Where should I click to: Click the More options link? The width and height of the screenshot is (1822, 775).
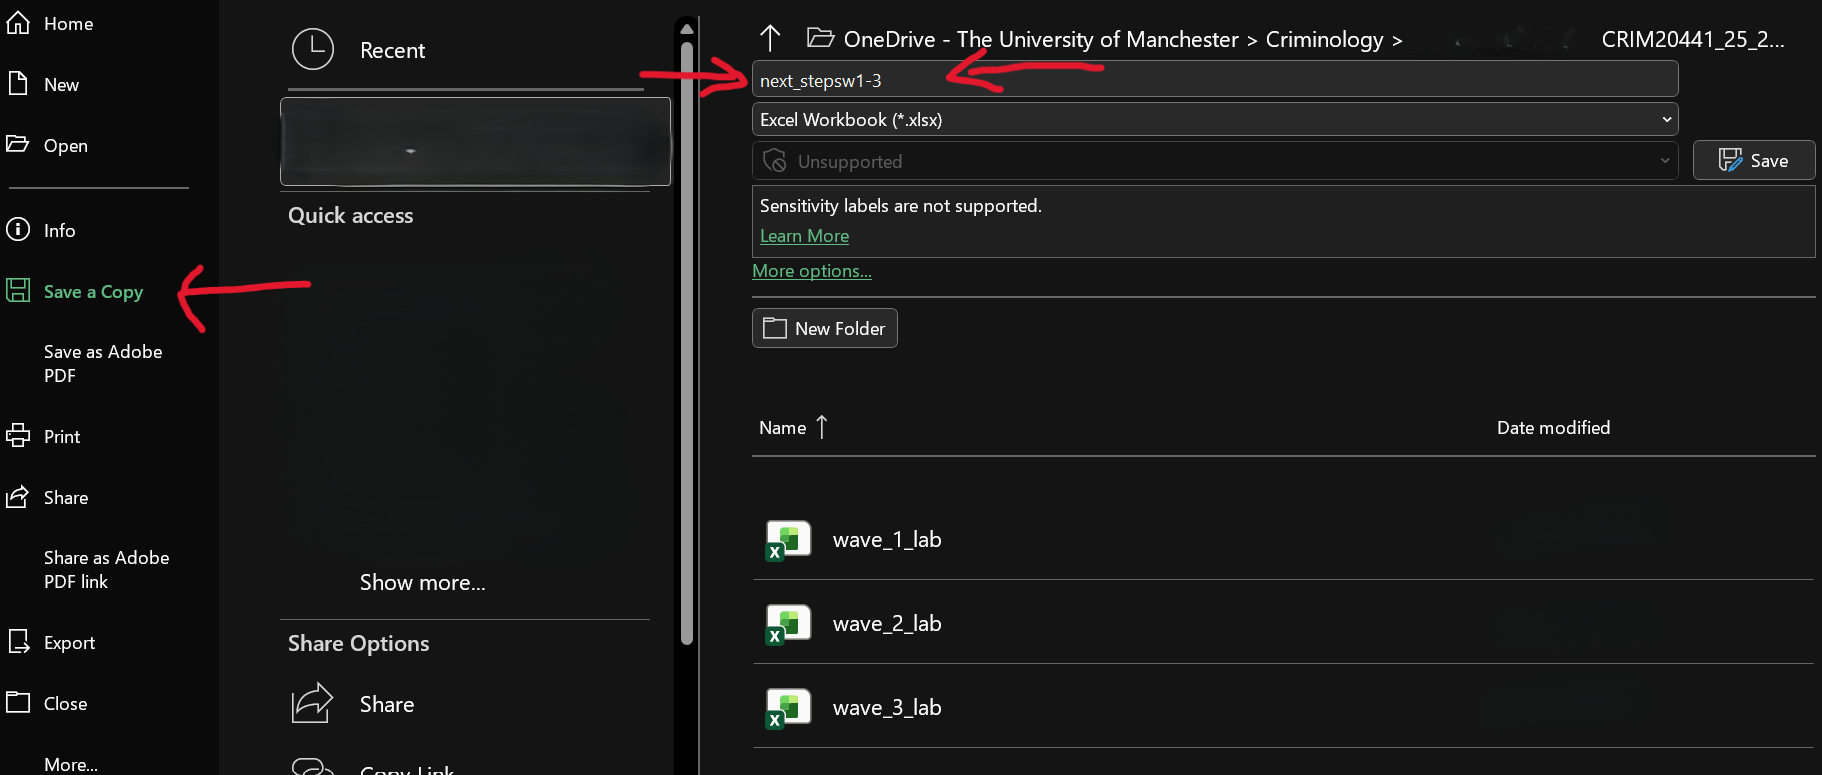(811, 271)
